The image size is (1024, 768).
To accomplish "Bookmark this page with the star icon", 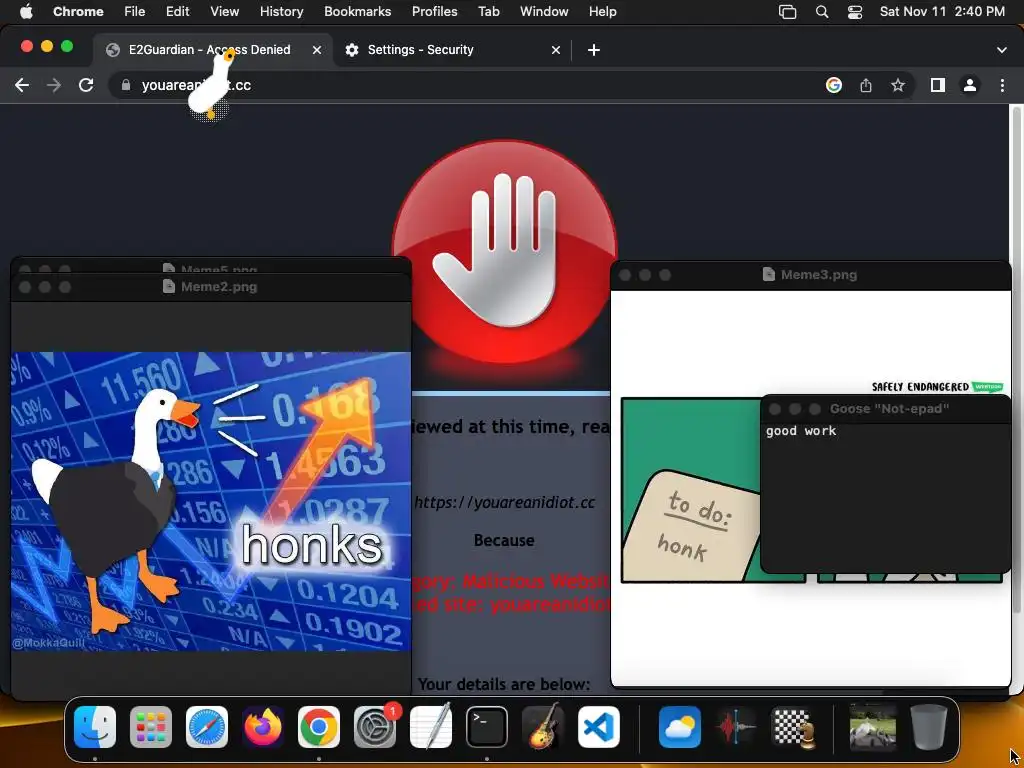I will click(x=898, y=85).
